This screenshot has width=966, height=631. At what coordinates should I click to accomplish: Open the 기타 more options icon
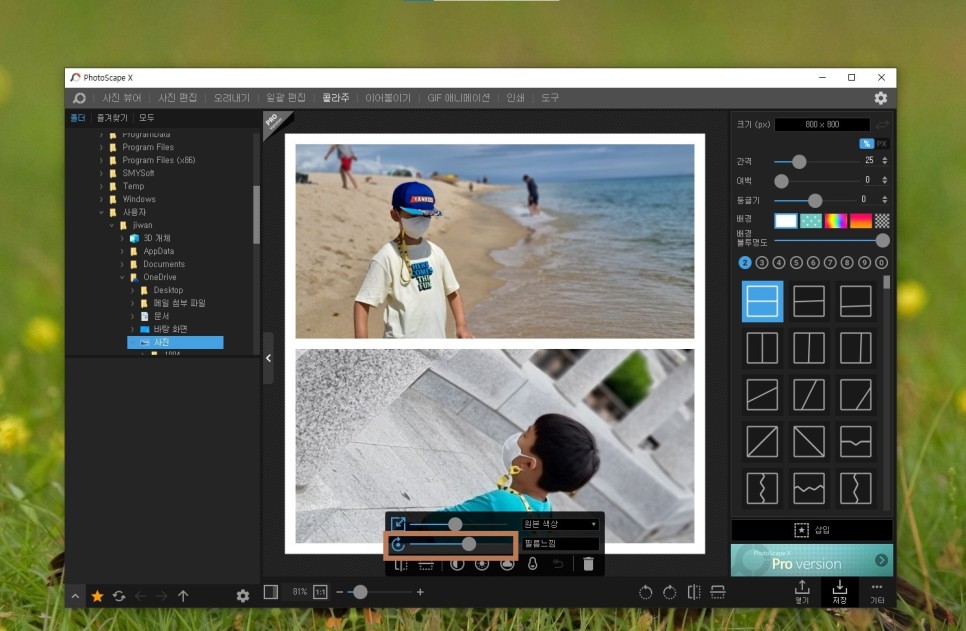(877, 592)
